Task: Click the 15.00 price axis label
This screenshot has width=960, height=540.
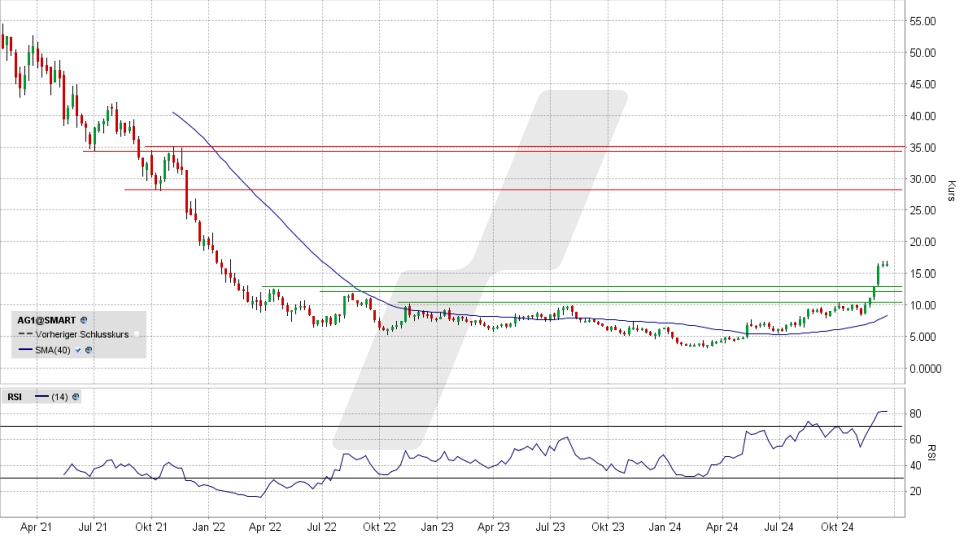Action: click(x=923, y=274)
